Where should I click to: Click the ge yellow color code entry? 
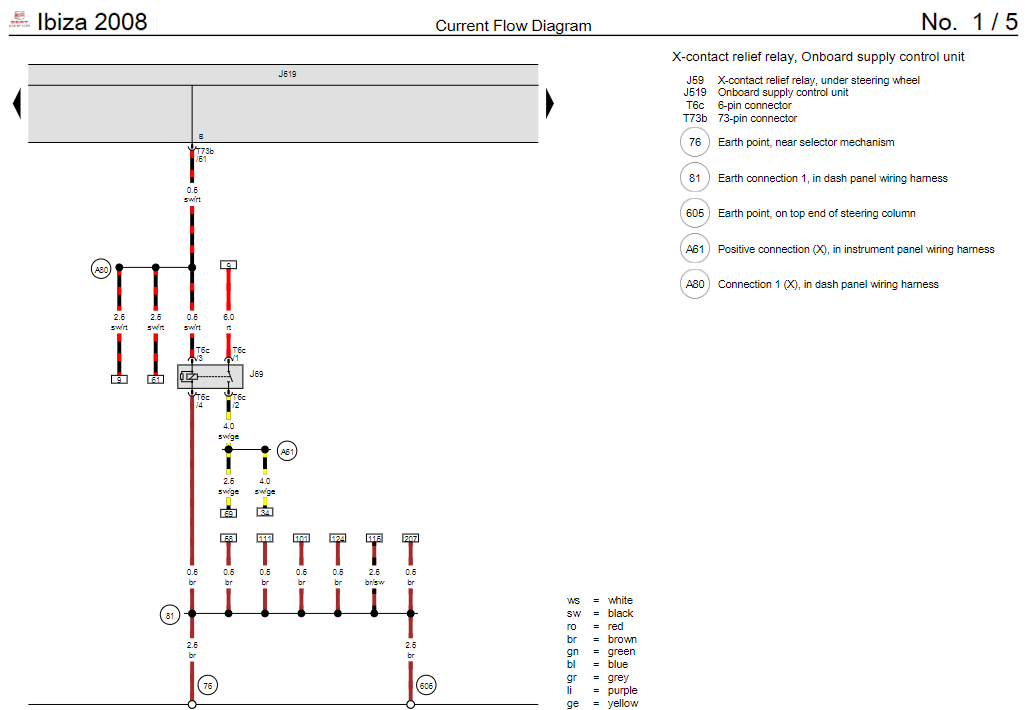pyautogui.click(x=601, y=703)
